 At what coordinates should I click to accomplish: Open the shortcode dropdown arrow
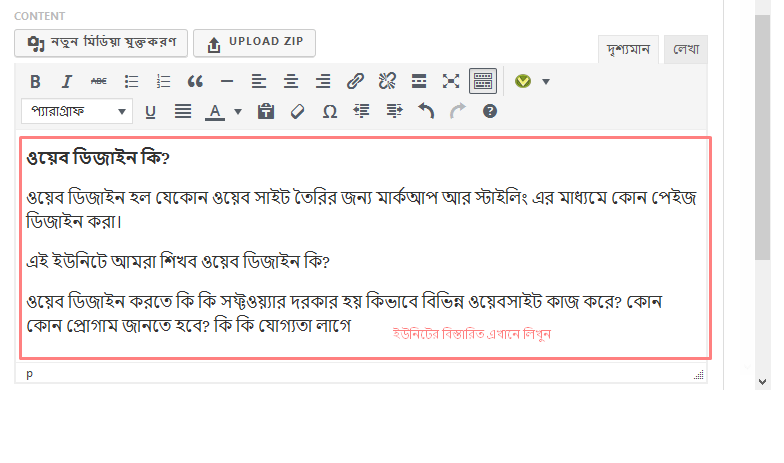tap(546, 82)
